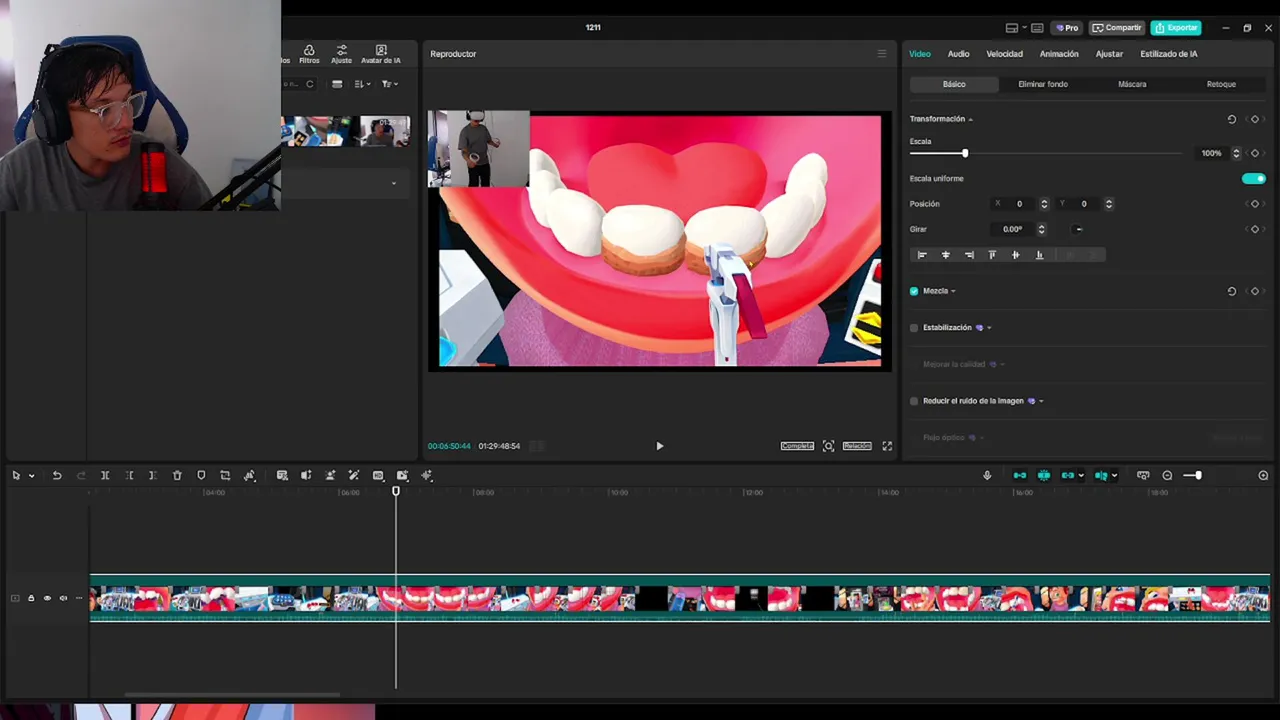Open the pointer tool mode dropdown arrow
This screenshot has width=1280, height=720.
[x=32, y=476]
